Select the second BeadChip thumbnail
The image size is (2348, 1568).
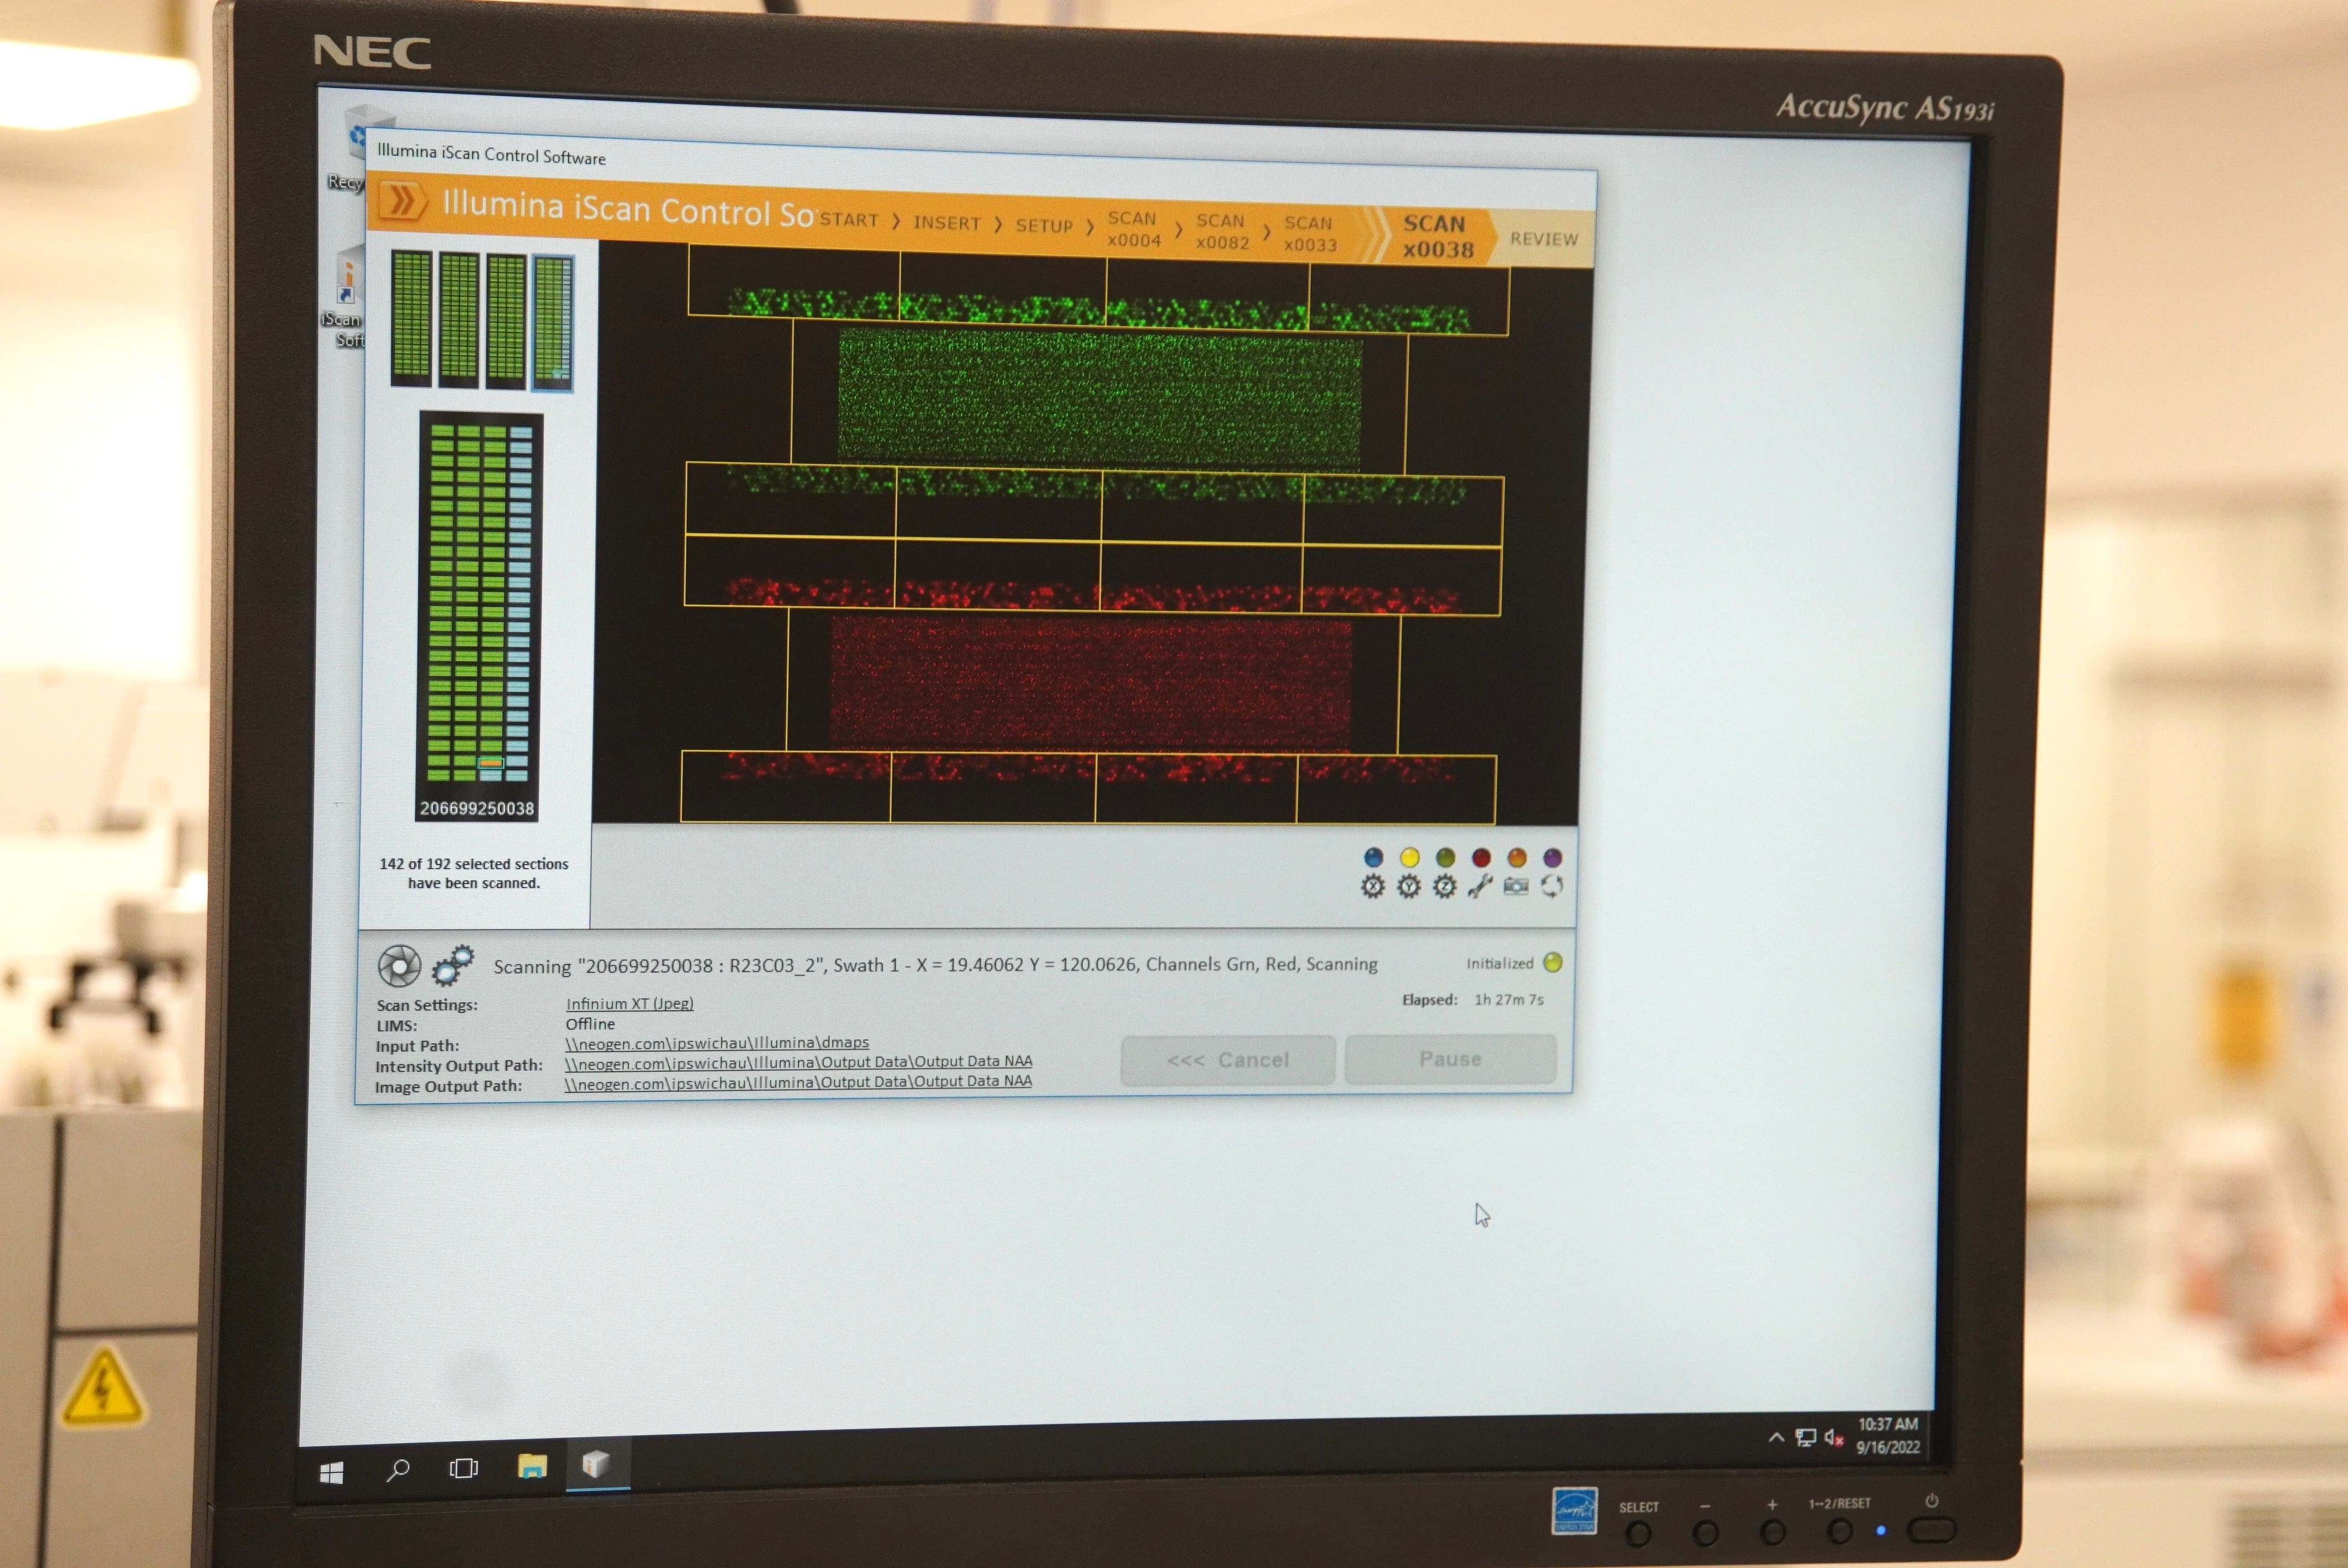coord(459,319)
